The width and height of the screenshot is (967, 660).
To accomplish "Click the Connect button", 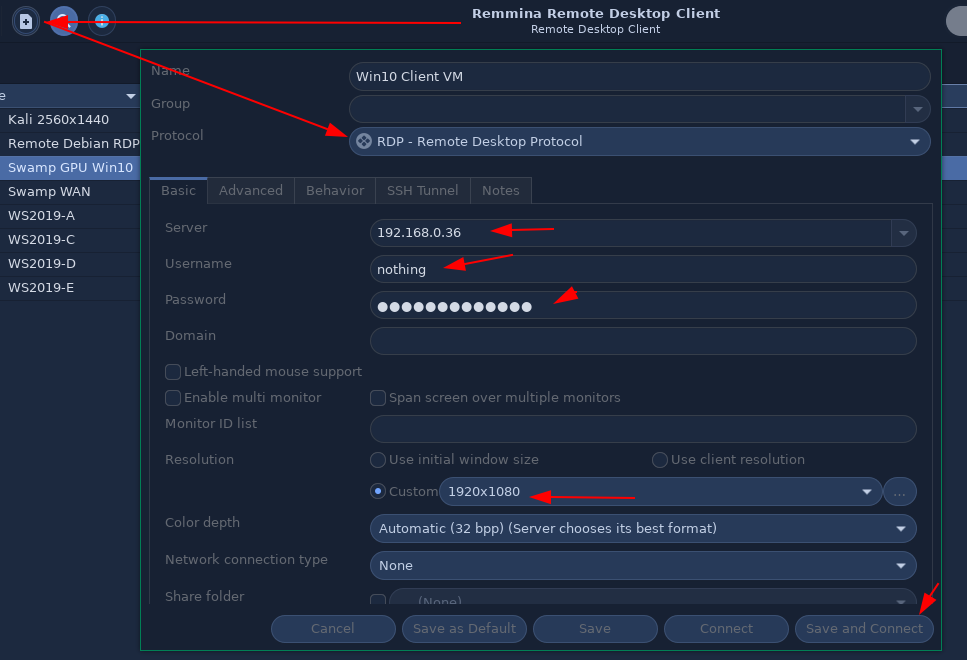I will point(726,629).
